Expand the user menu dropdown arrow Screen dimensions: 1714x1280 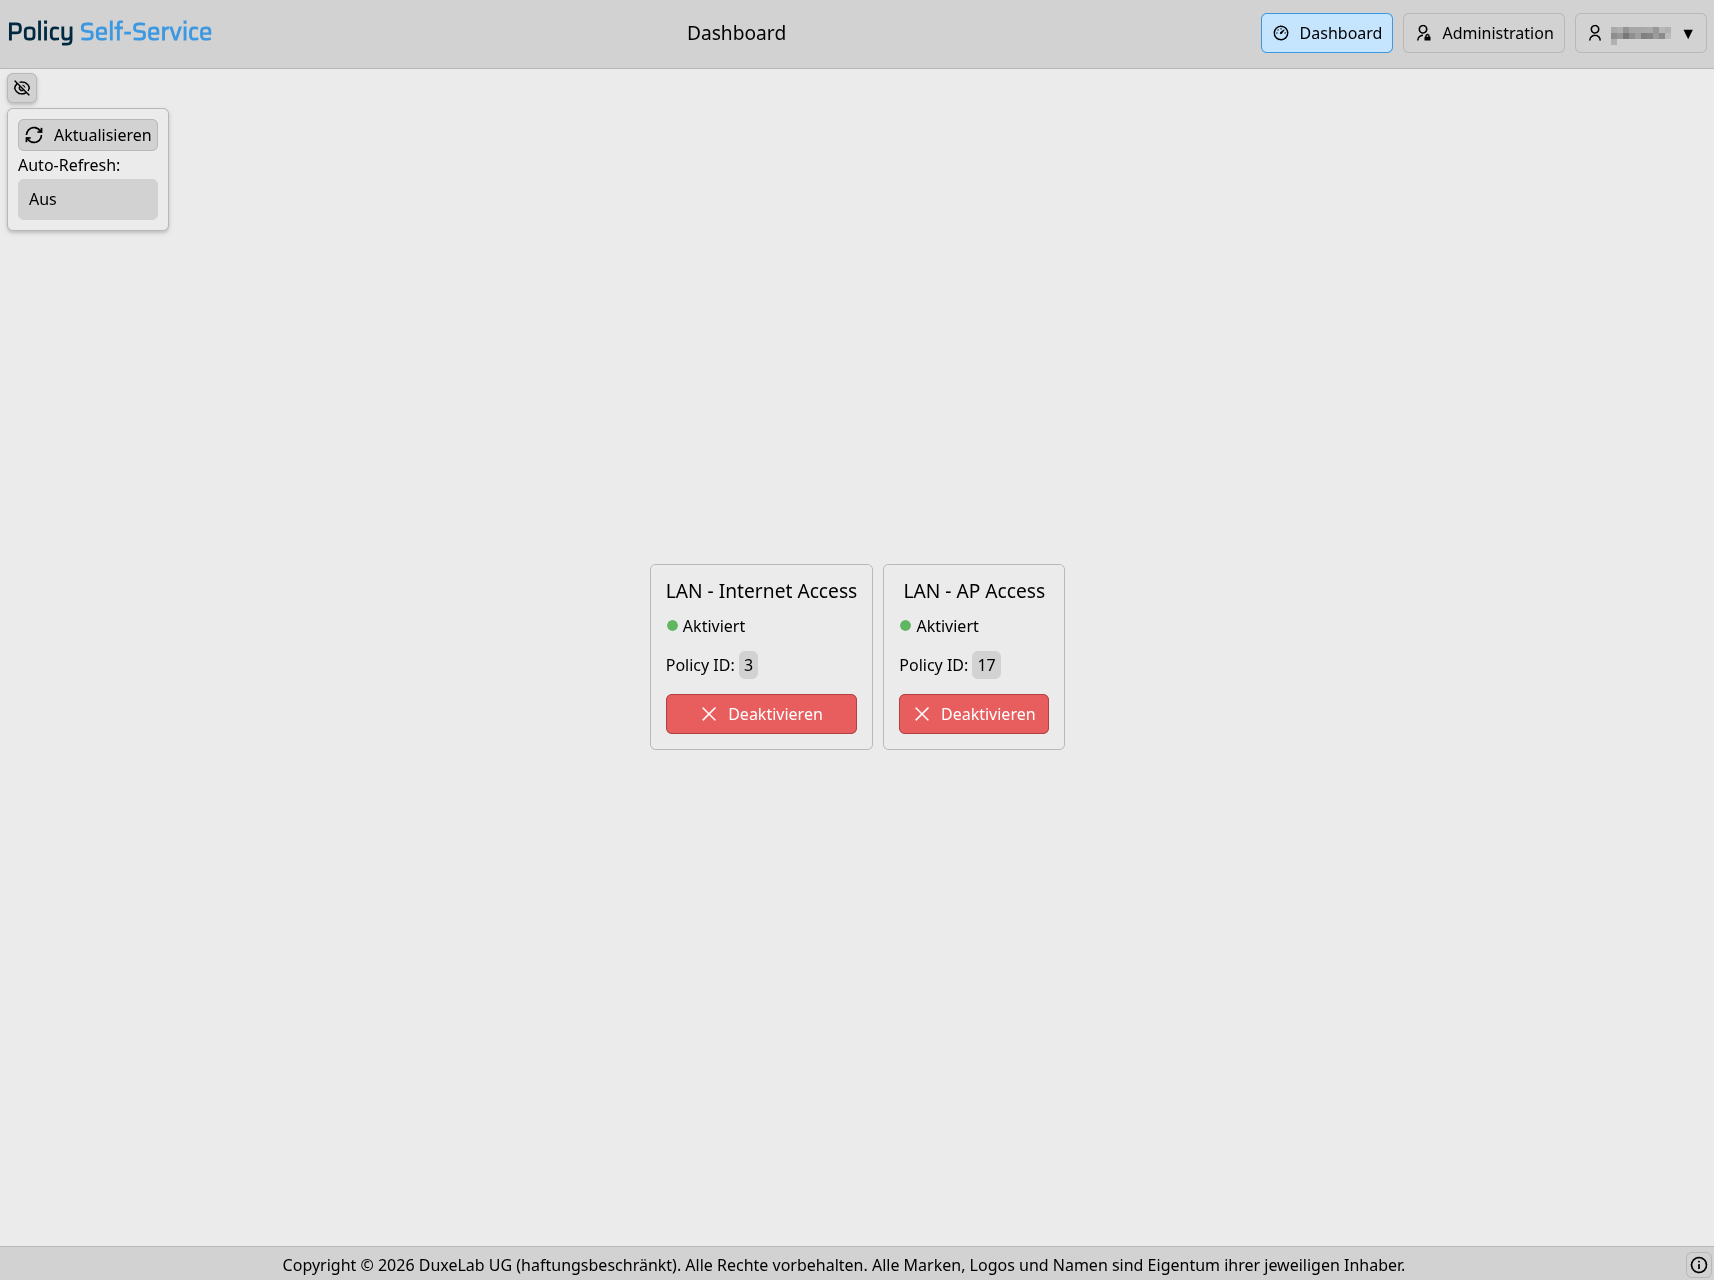click(1688, 33)
